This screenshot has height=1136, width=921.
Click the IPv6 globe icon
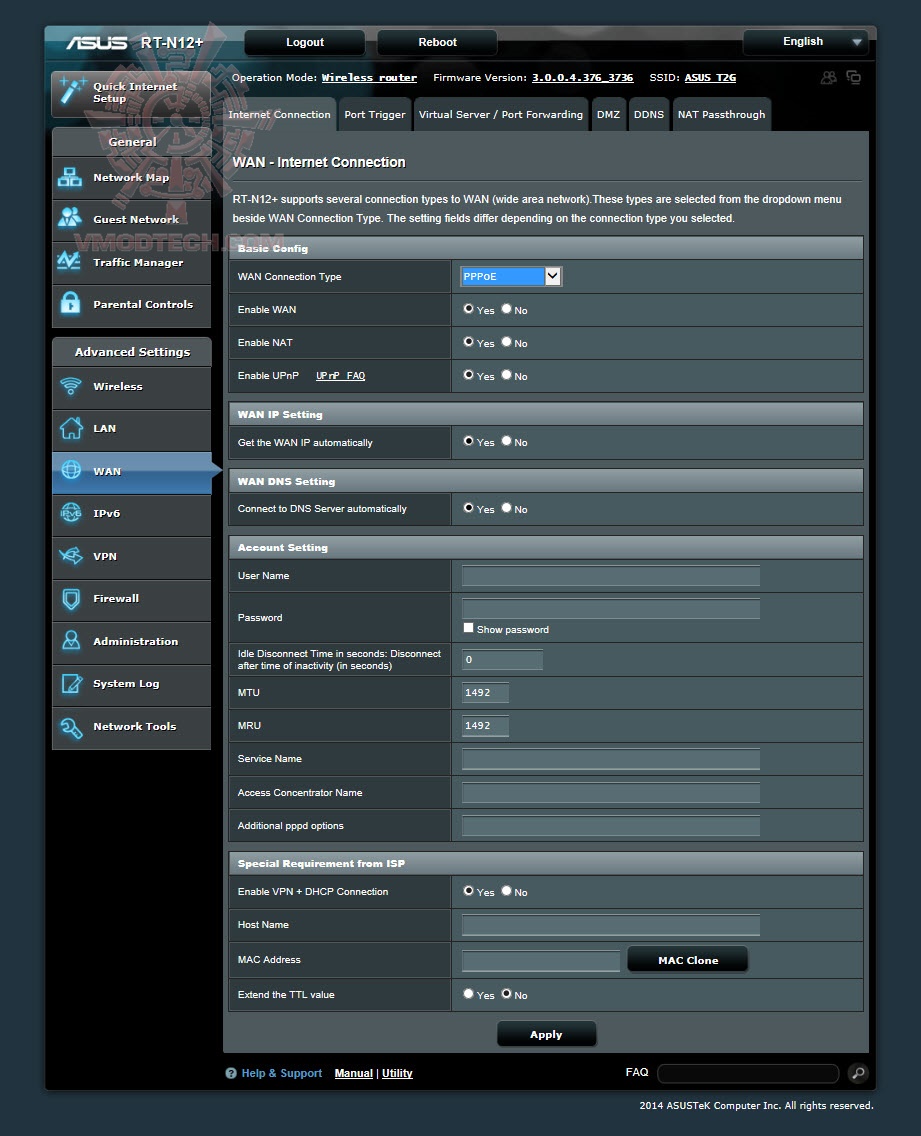[71, 513]
